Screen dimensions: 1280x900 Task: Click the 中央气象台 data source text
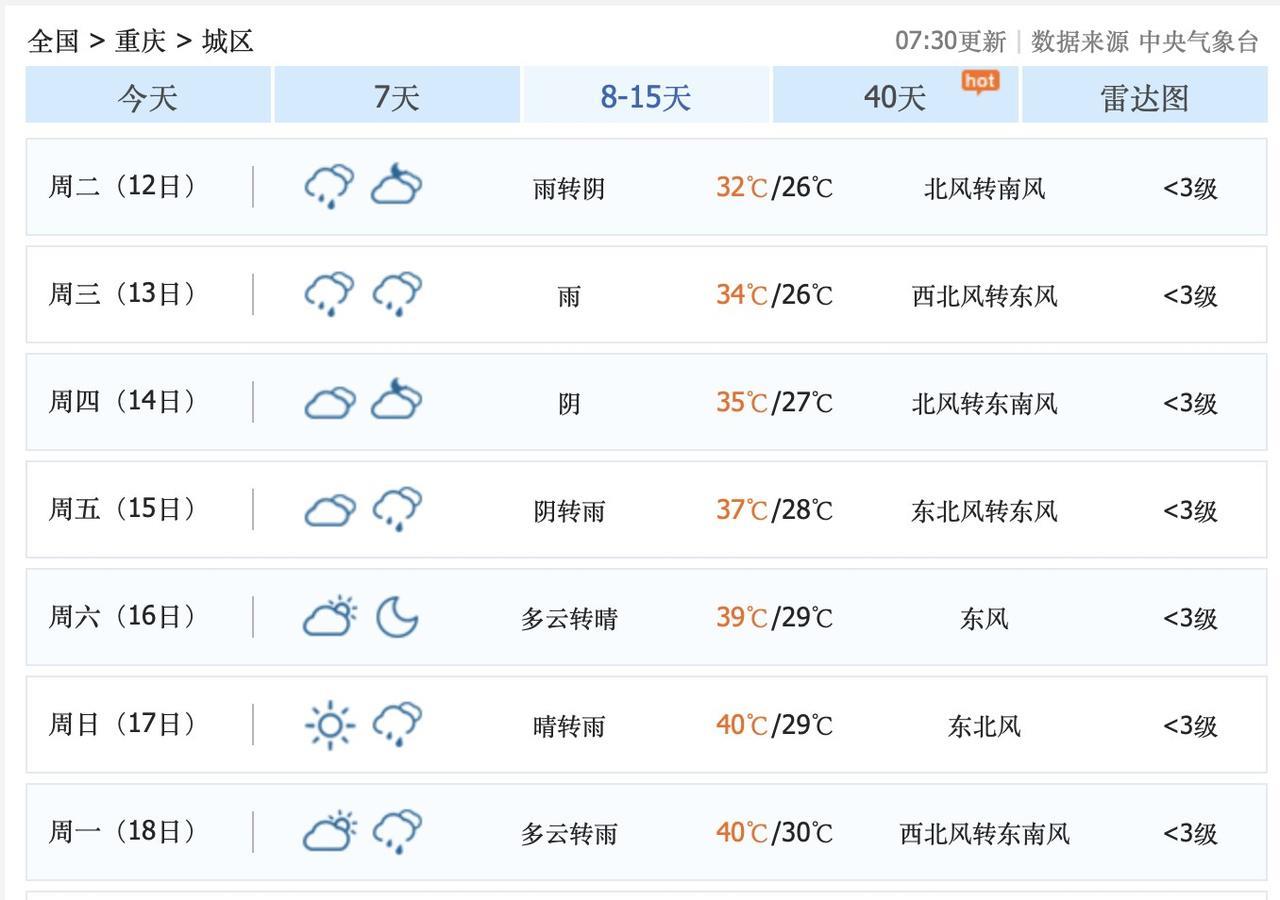point(1198,41)
